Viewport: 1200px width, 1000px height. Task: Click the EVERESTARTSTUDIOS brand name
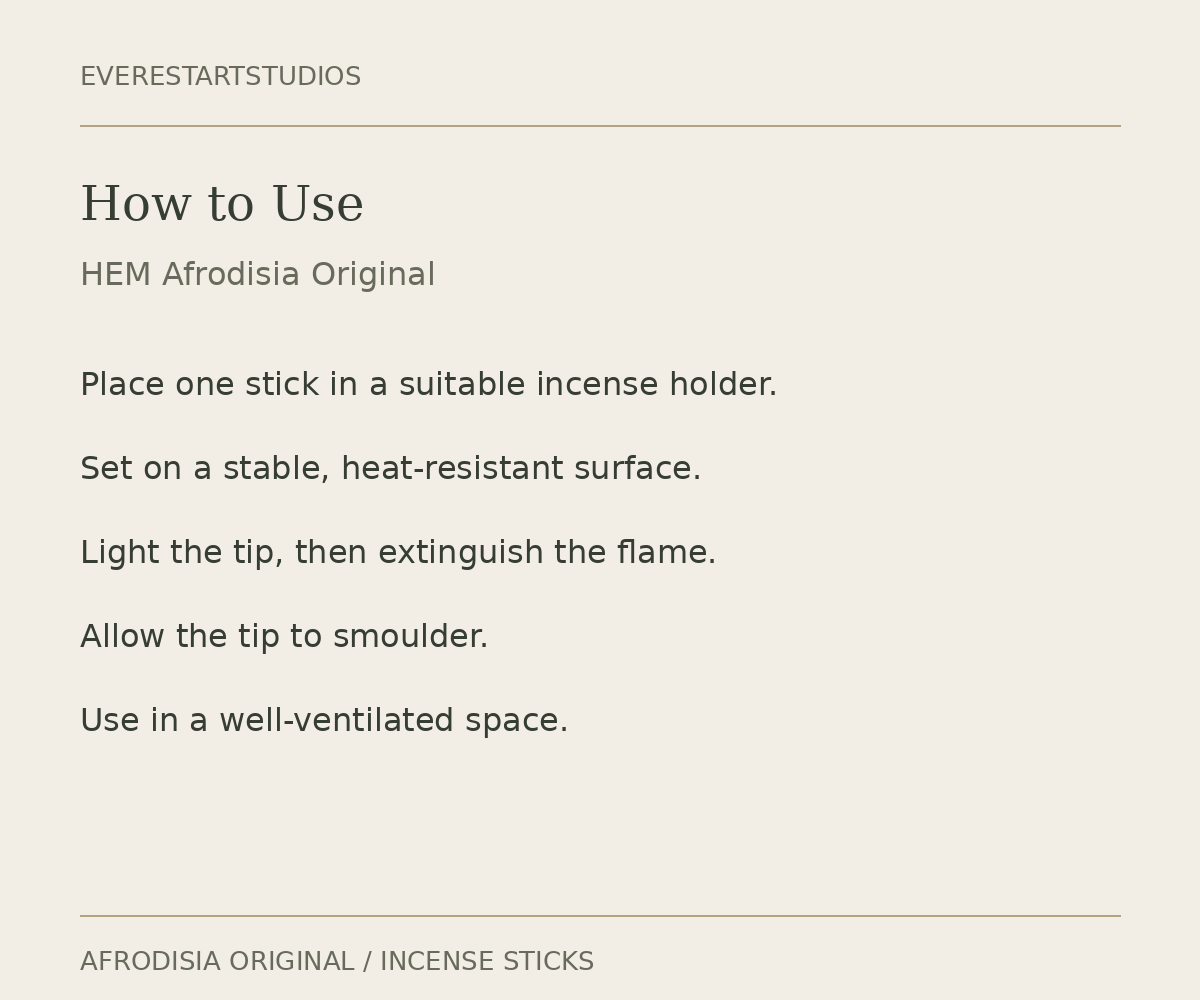[x=220, y=77]
